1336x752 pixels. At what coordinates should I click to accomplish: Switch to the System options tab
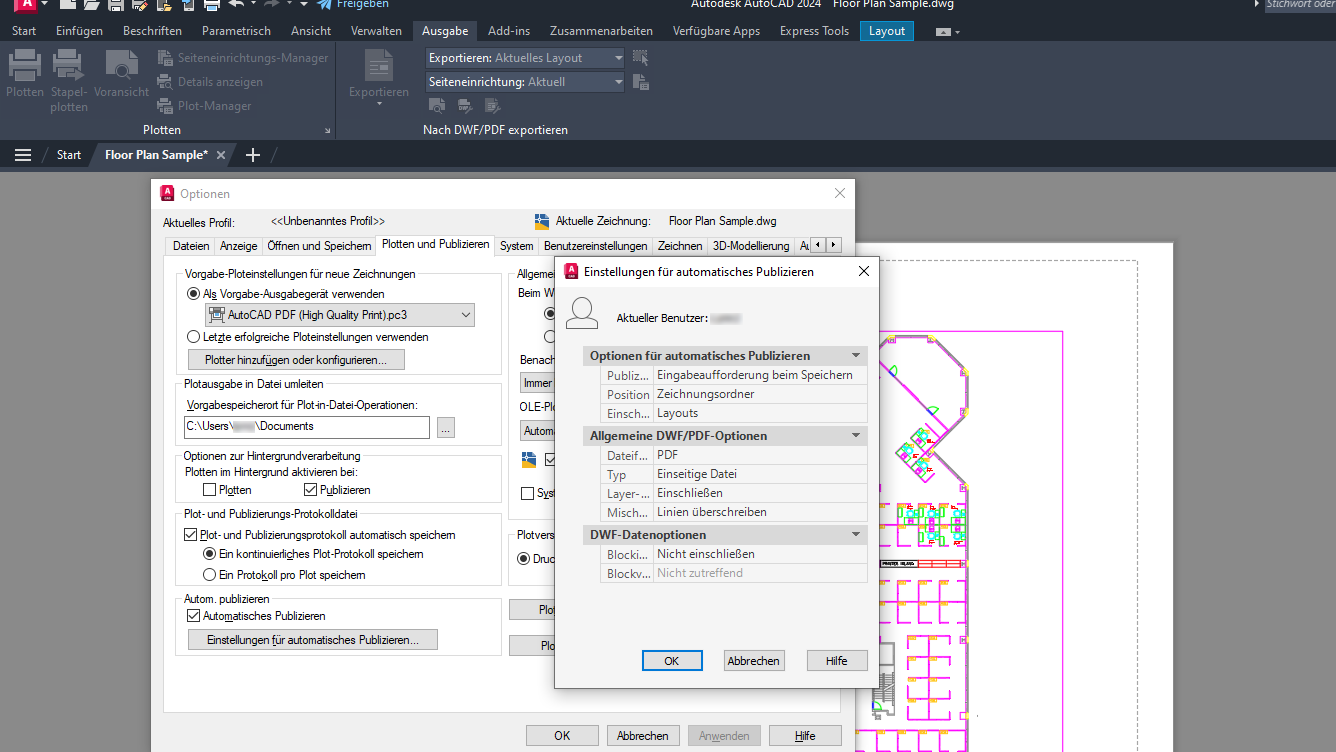click(517, 245)
